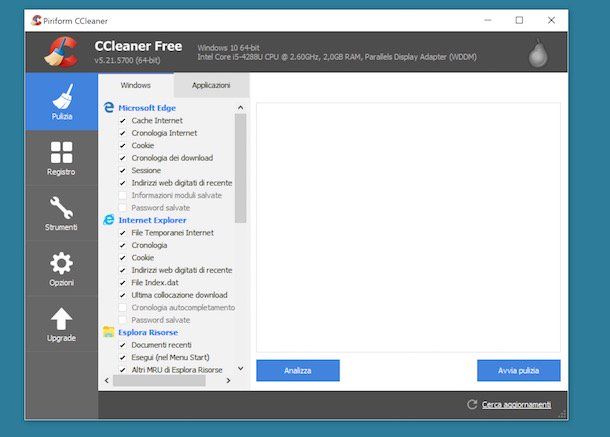Click the pear icon in the header
The image size is (610, 437).
point(538,53)
